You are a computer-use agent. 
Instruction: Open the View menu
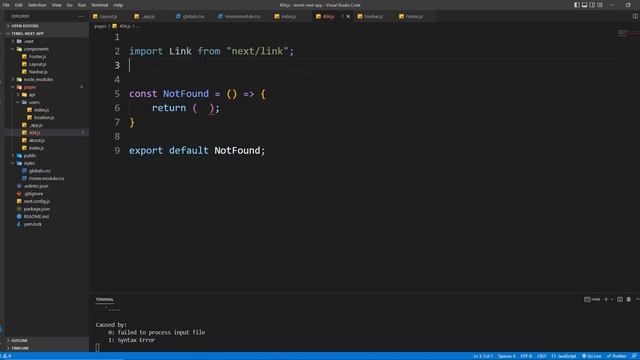coord(56,5)
